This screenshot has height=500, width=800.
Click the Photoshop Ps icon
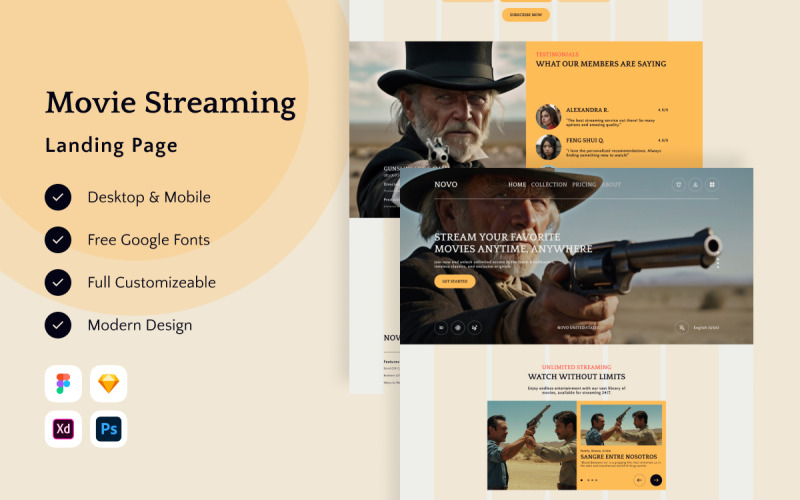(109, 429)
